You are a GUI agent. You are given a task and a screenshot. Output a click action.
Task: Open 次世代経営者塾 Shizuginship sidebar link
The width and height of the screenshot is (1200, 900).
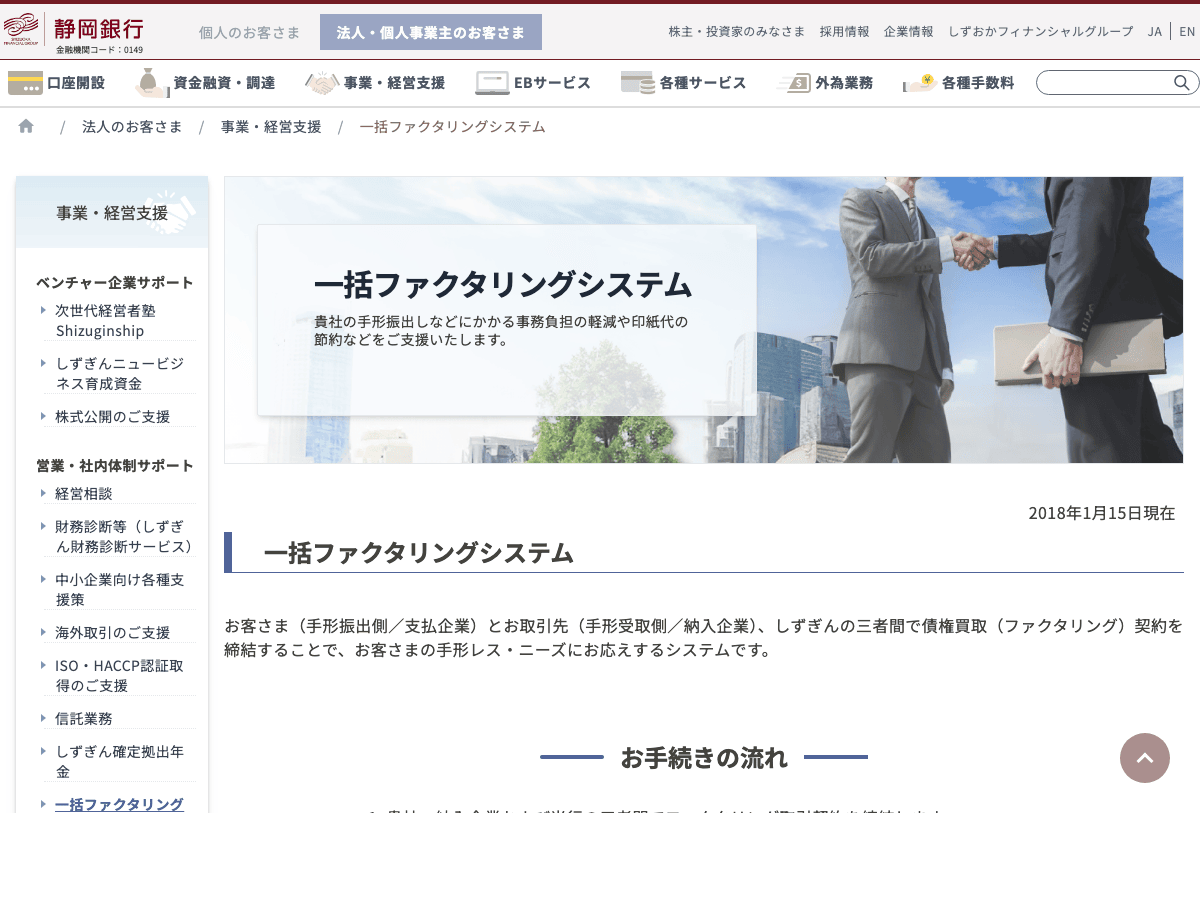pos(106,320)
